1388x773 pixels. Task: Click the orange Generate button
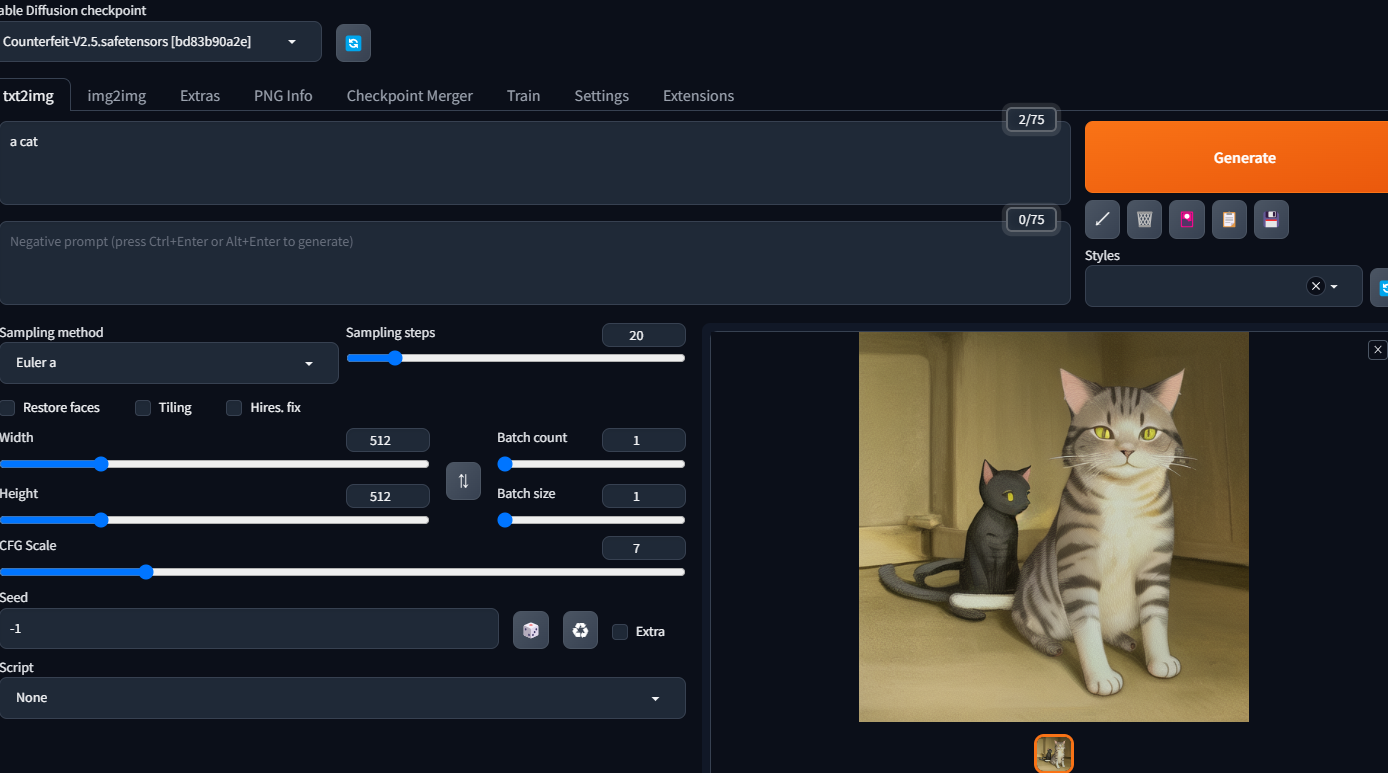1236,157
